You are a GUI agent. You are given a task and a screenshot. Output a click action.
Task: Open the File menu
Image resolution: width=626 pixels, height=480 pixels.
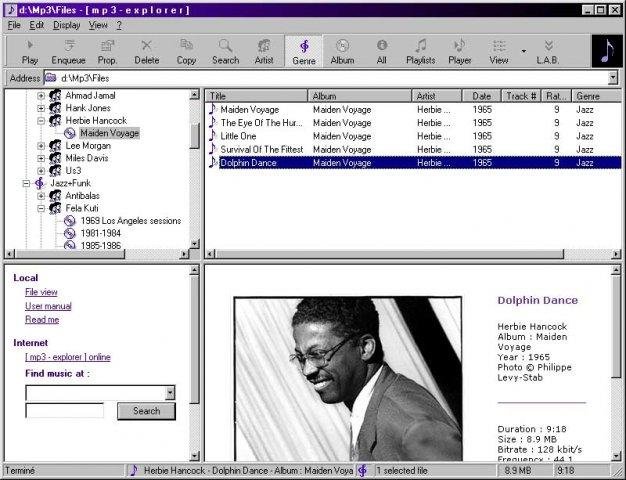point(14,25)
